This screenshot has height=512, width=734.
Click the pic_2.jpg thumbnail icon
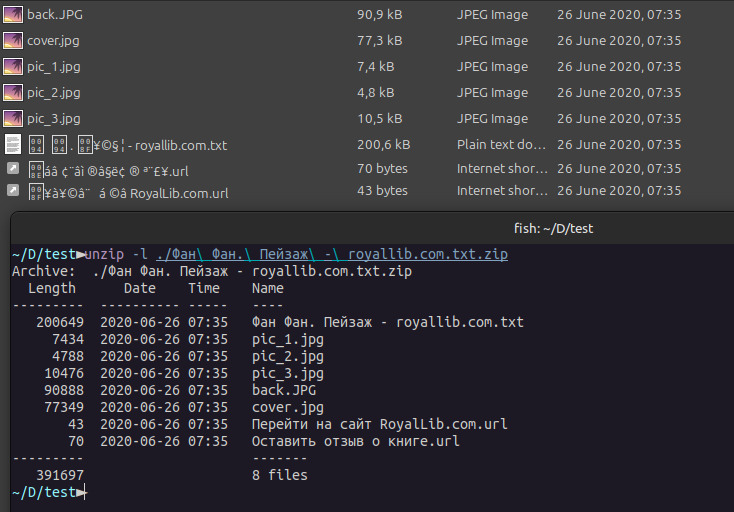(13, 93)
